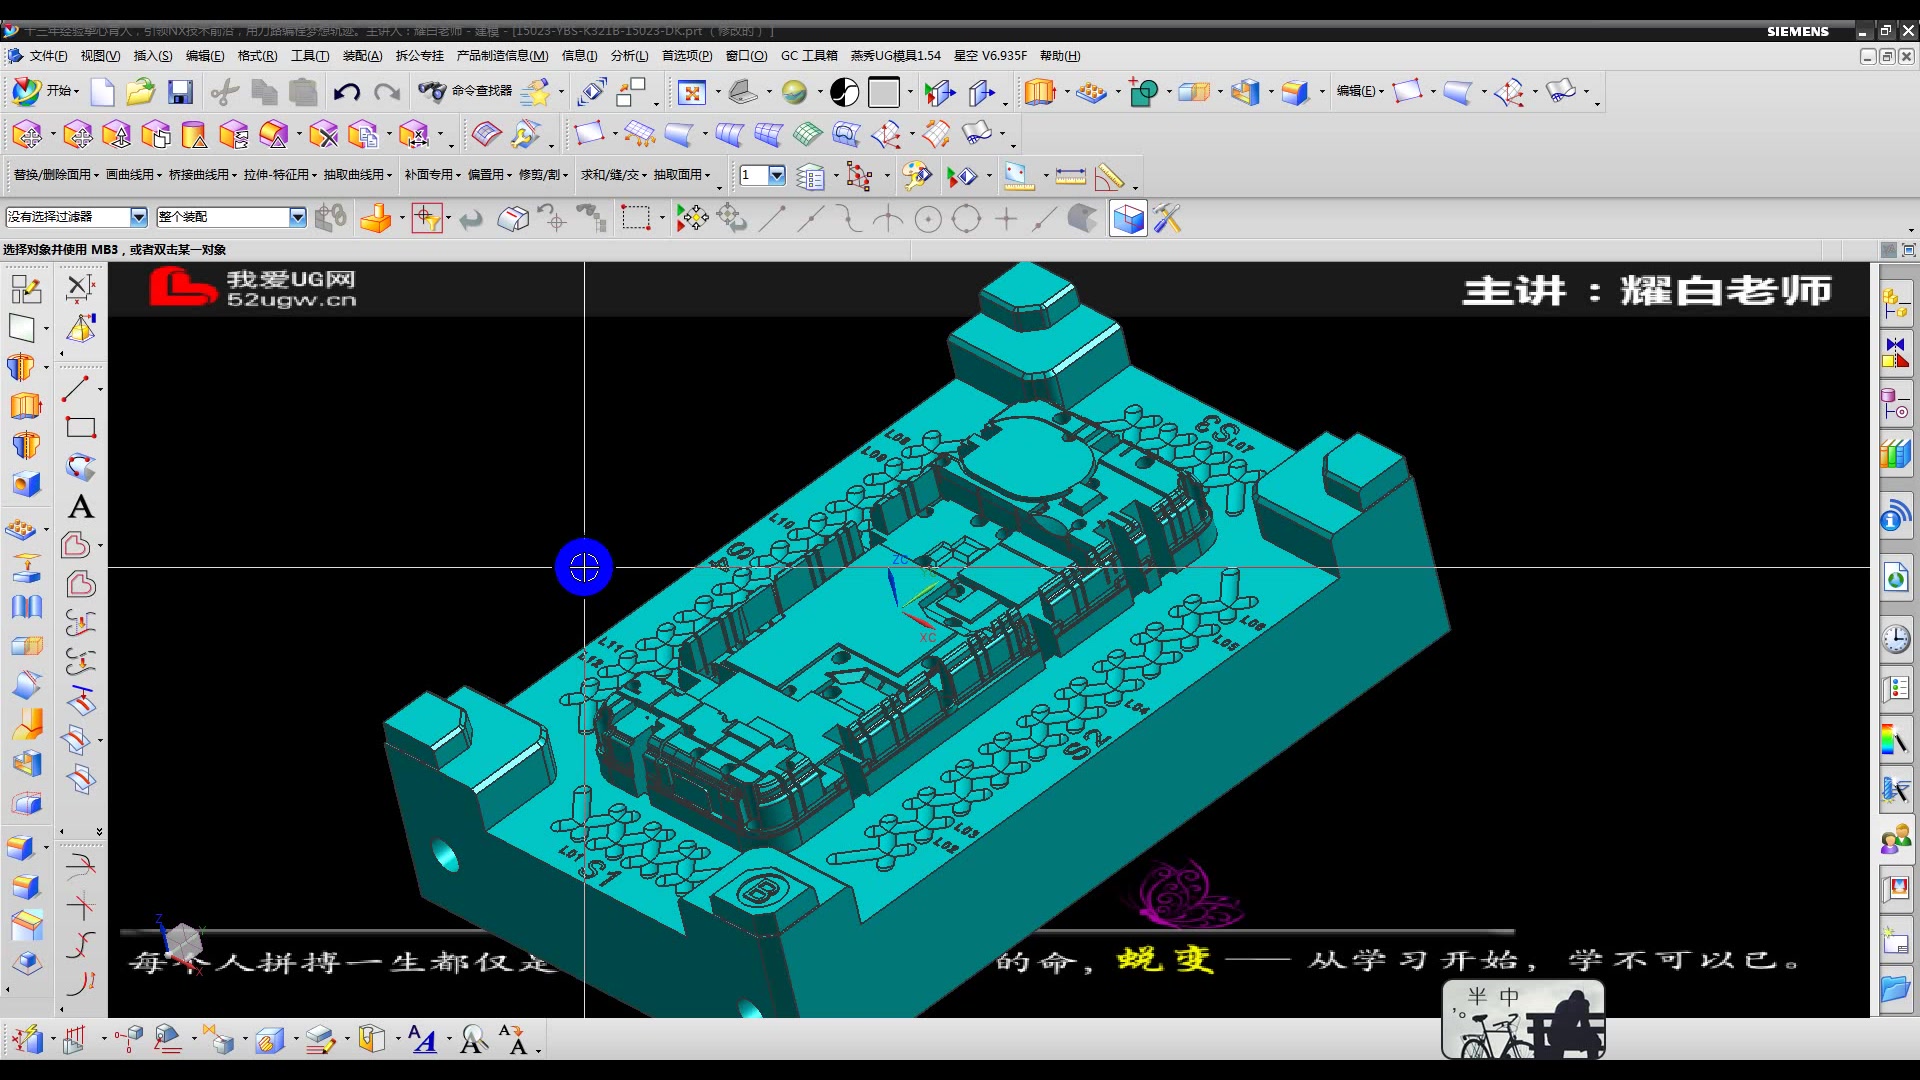
Task: Select the Text 'A' tool in left sidebar
Action: click(81, 507)
